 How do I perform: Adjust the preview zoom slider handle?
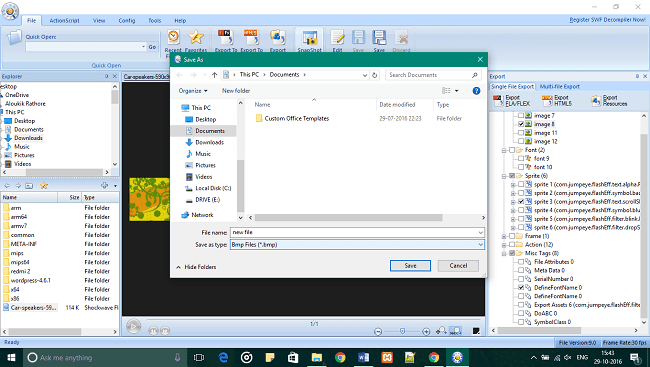pyautogui.click(x=402, y=331)
